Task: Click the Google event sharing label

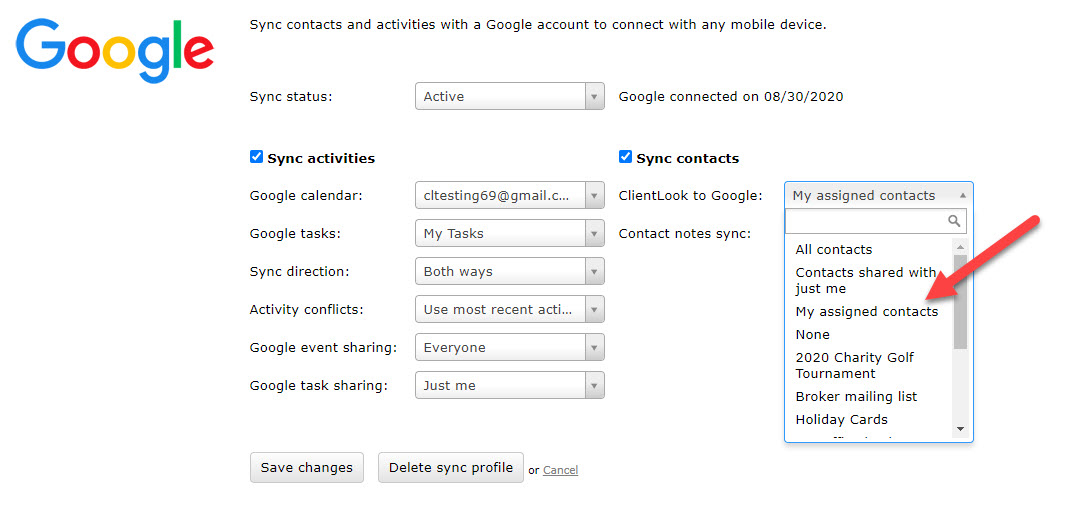Action: tap(323, 348)
